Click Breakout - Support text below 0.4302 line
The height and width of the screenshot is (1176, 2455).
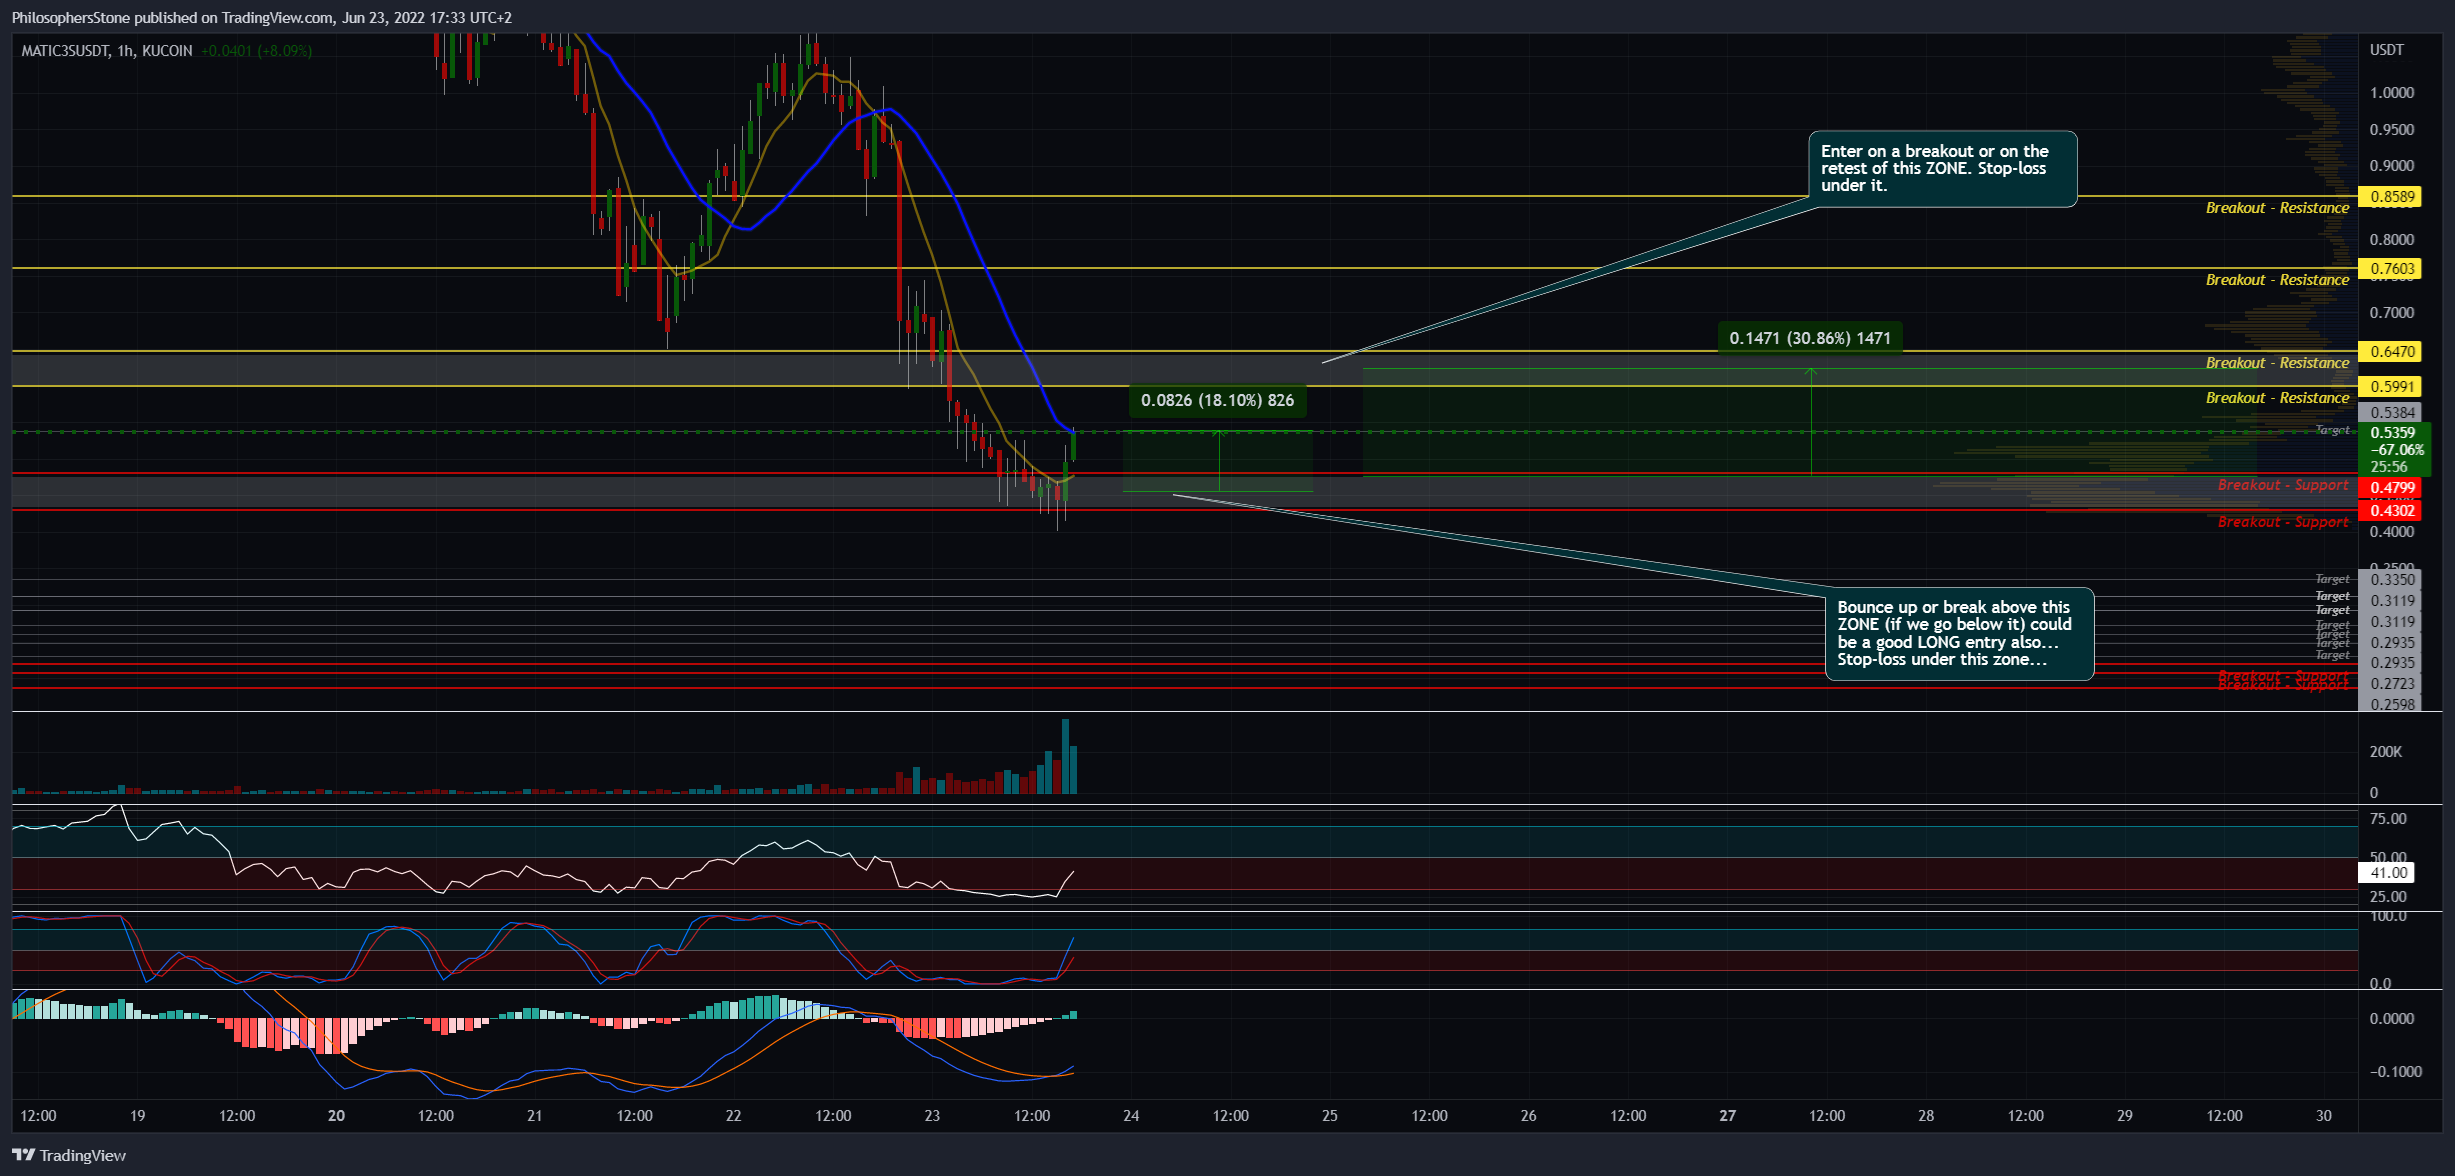(x=2283, y=522)
